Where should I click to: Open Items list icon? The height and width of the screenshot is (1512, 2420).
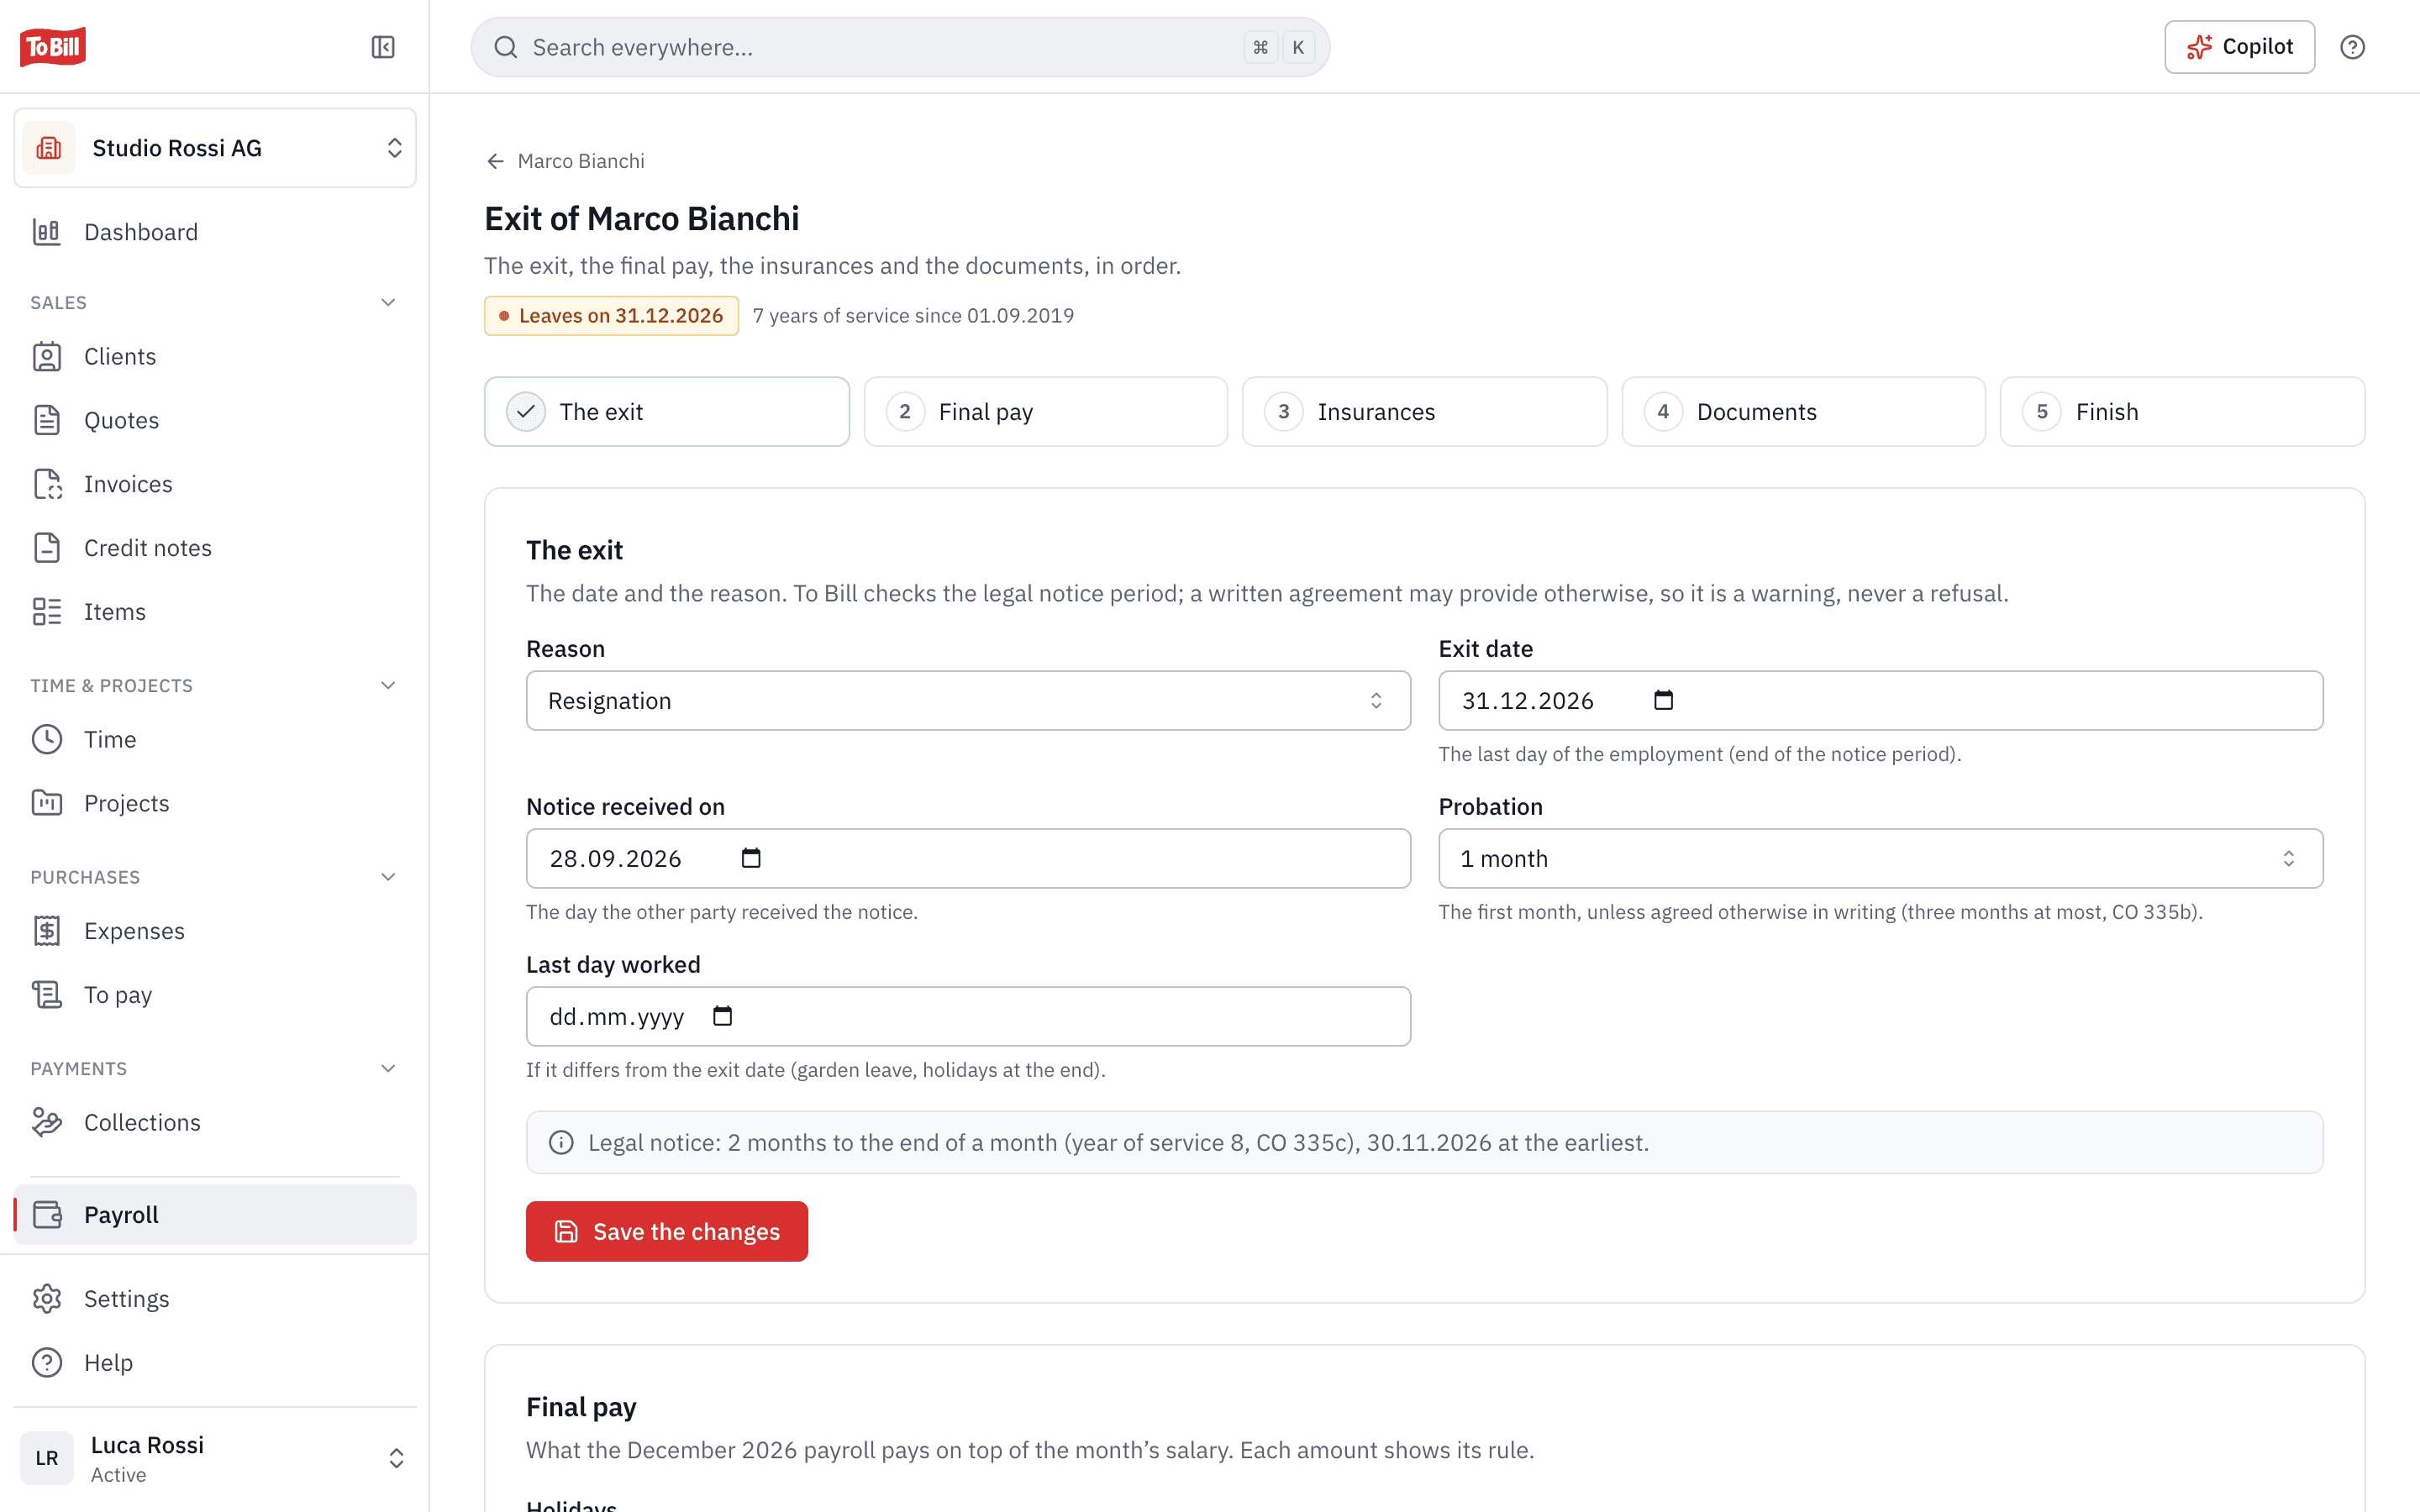[47, 612]
